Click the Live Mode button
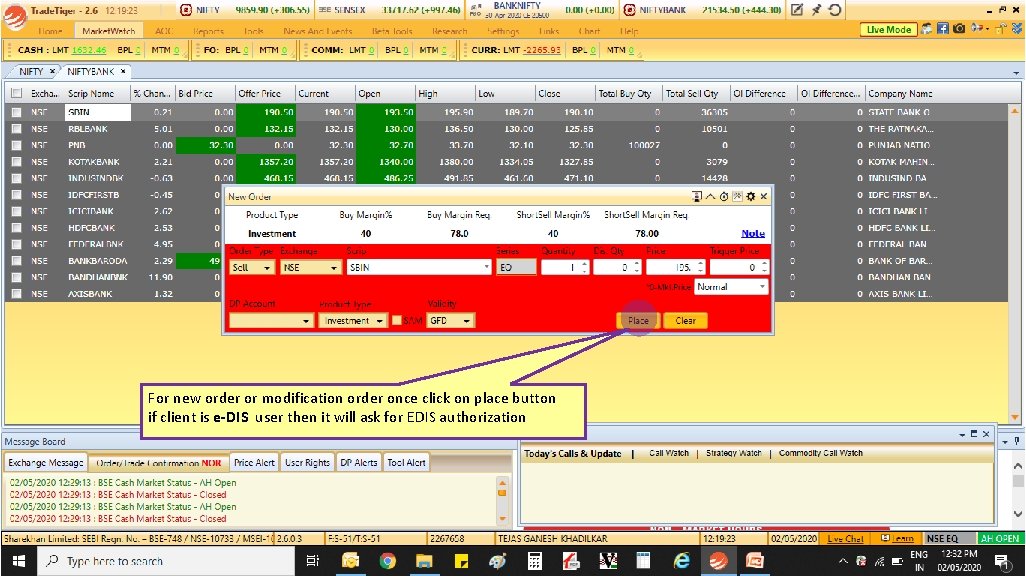Viewport: 1026px width, 576px height. [x=889, y=29]
